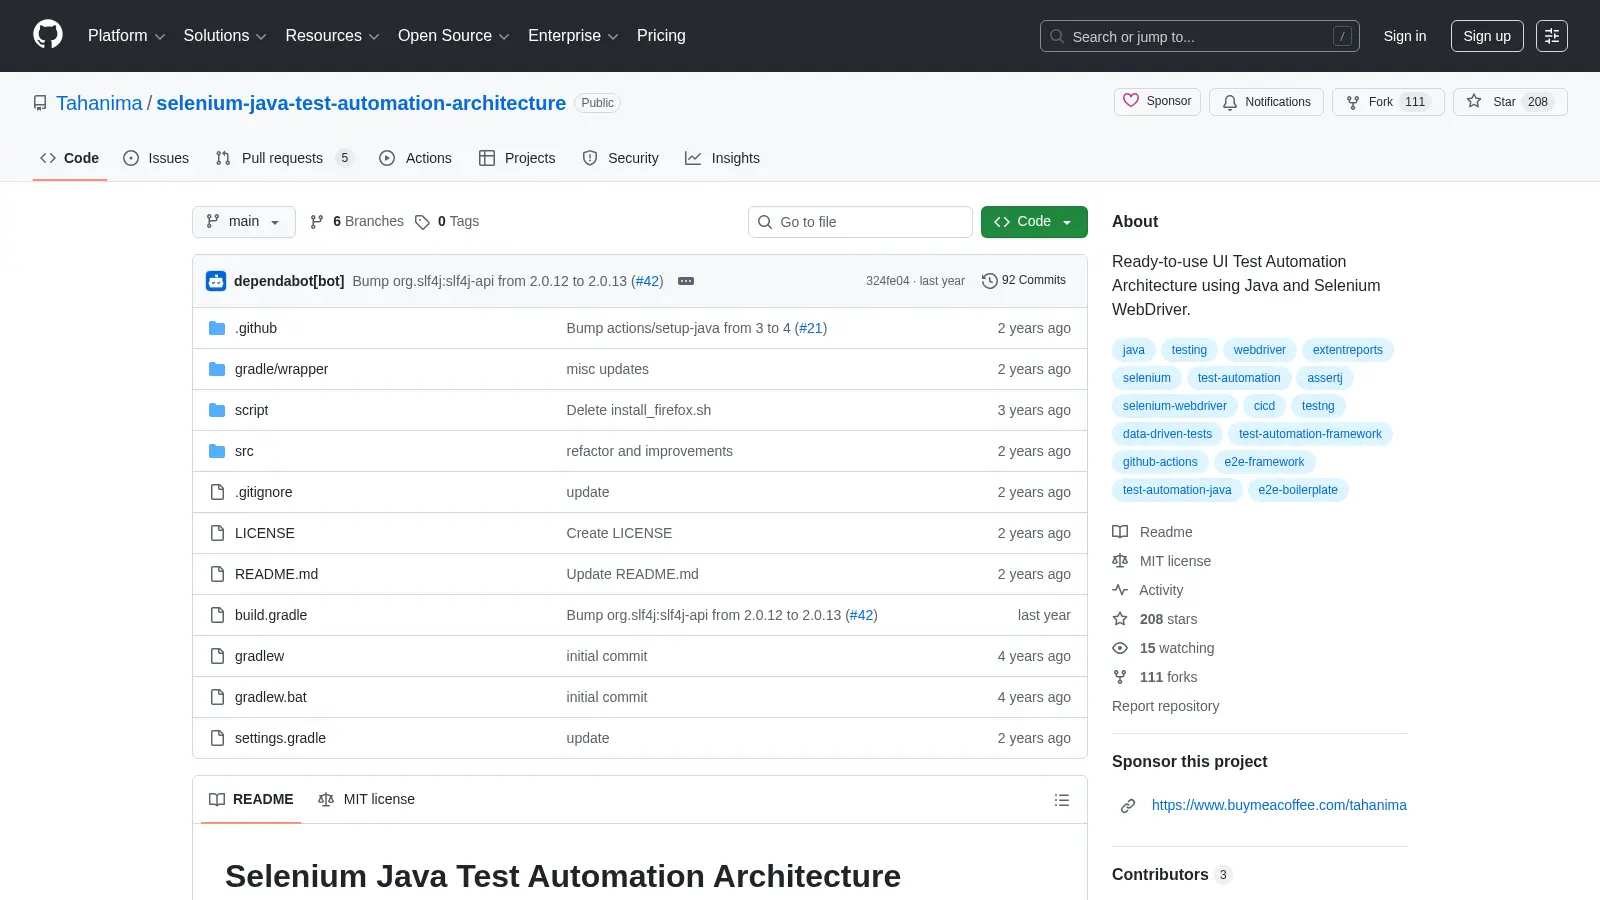Image resolution: width=1600 pixels, height=900 pixels.
Task: Click the script folder icon
Action: coord(217,410)
